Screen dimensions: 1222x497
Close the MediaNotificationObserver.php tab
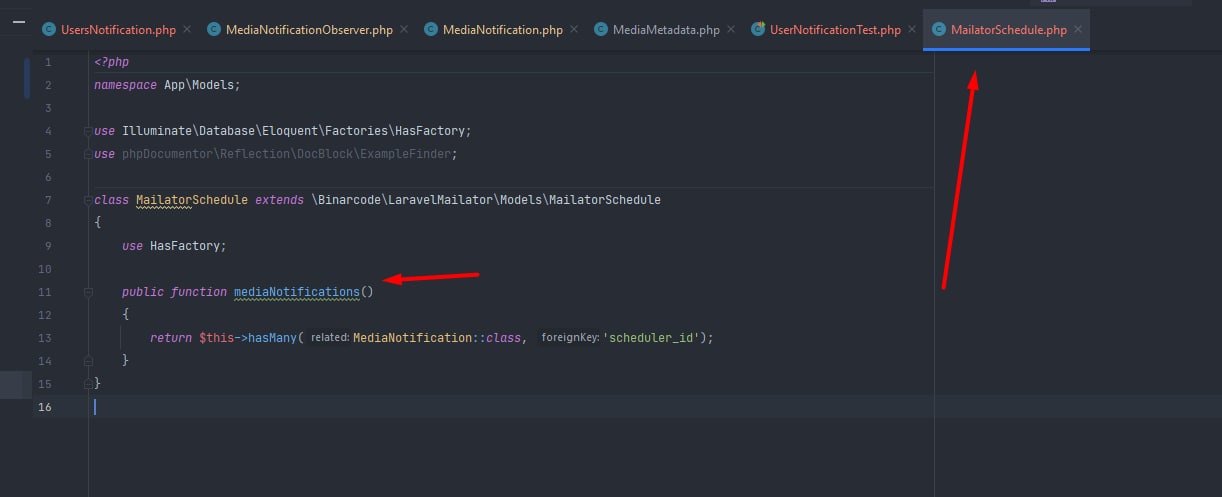tap(403, 30)
